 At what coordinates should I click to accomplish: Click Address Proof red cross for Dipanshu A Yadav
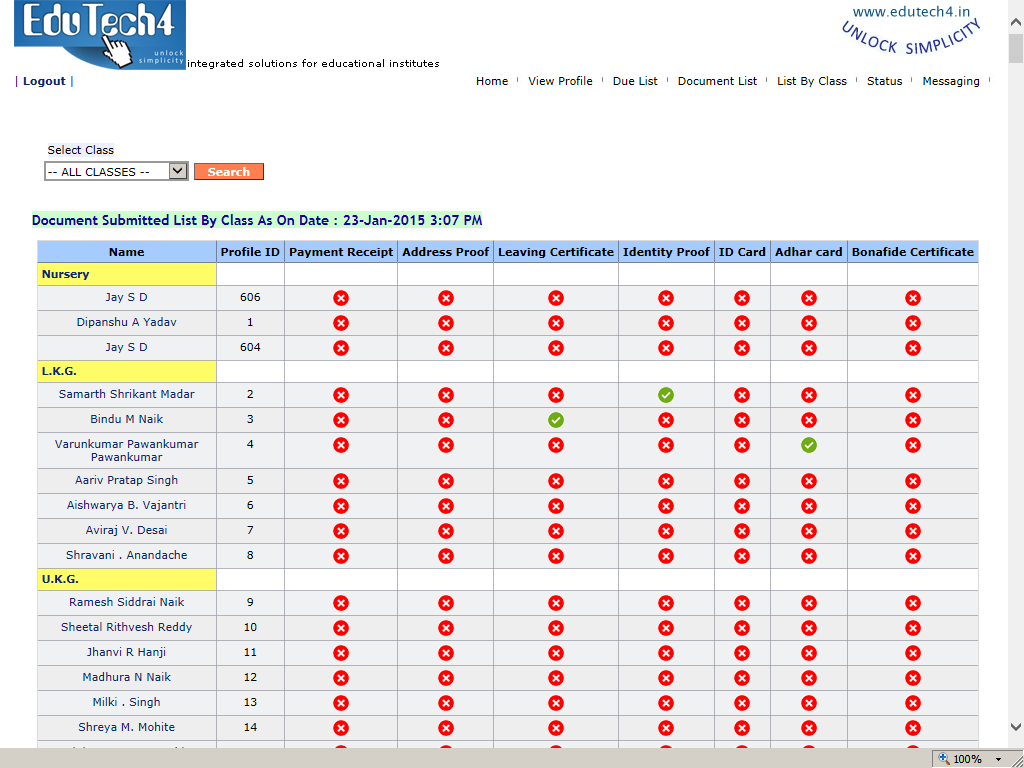[x=445, y=323]
